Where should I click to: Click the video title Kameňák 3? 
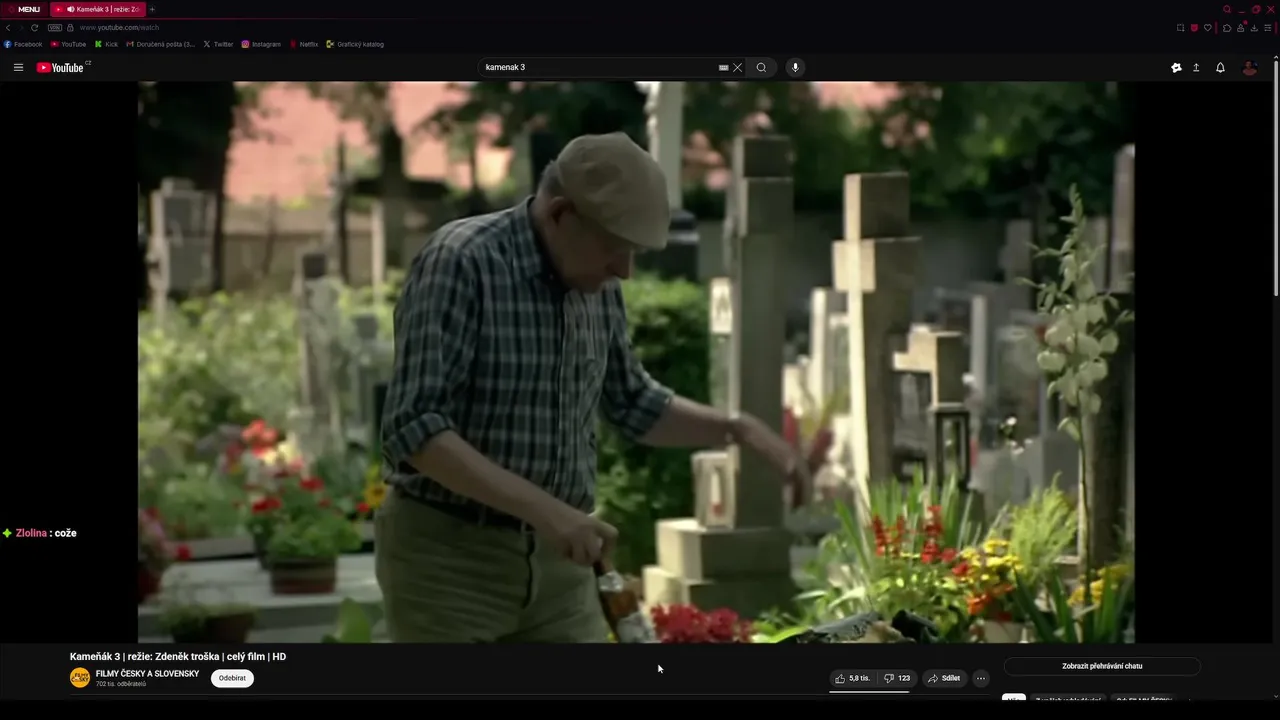pos(178,657)
